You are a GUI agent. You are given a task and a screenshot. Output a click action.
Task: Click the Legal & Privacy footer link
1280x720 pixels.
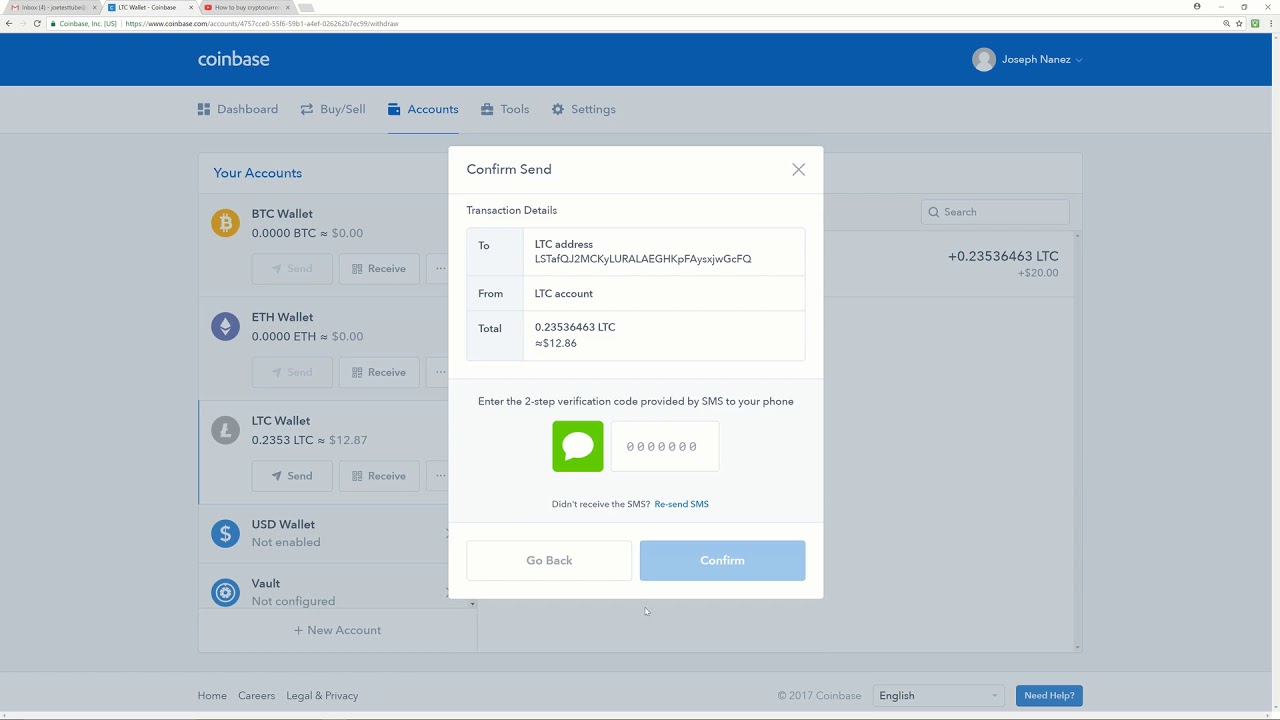click(x=322, y=695)
